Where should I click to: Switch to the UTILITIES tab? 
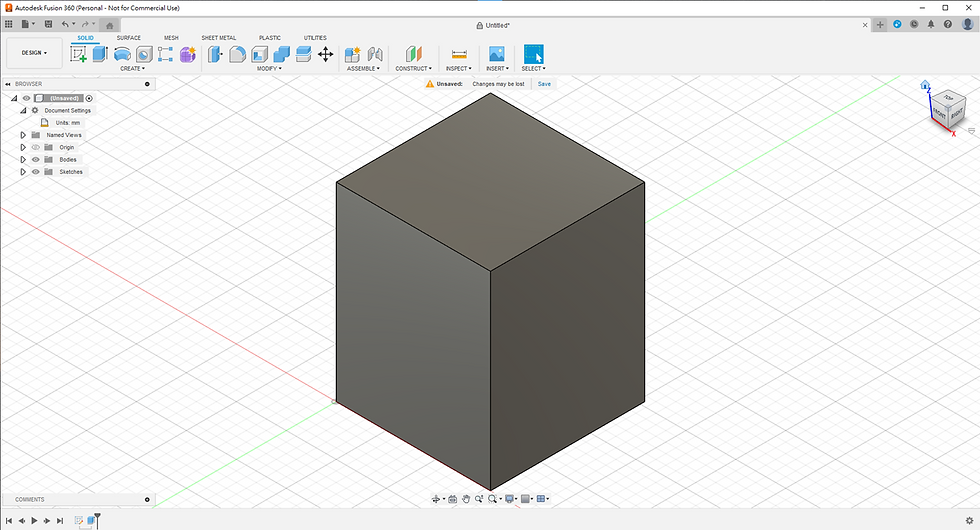(315, 38)
